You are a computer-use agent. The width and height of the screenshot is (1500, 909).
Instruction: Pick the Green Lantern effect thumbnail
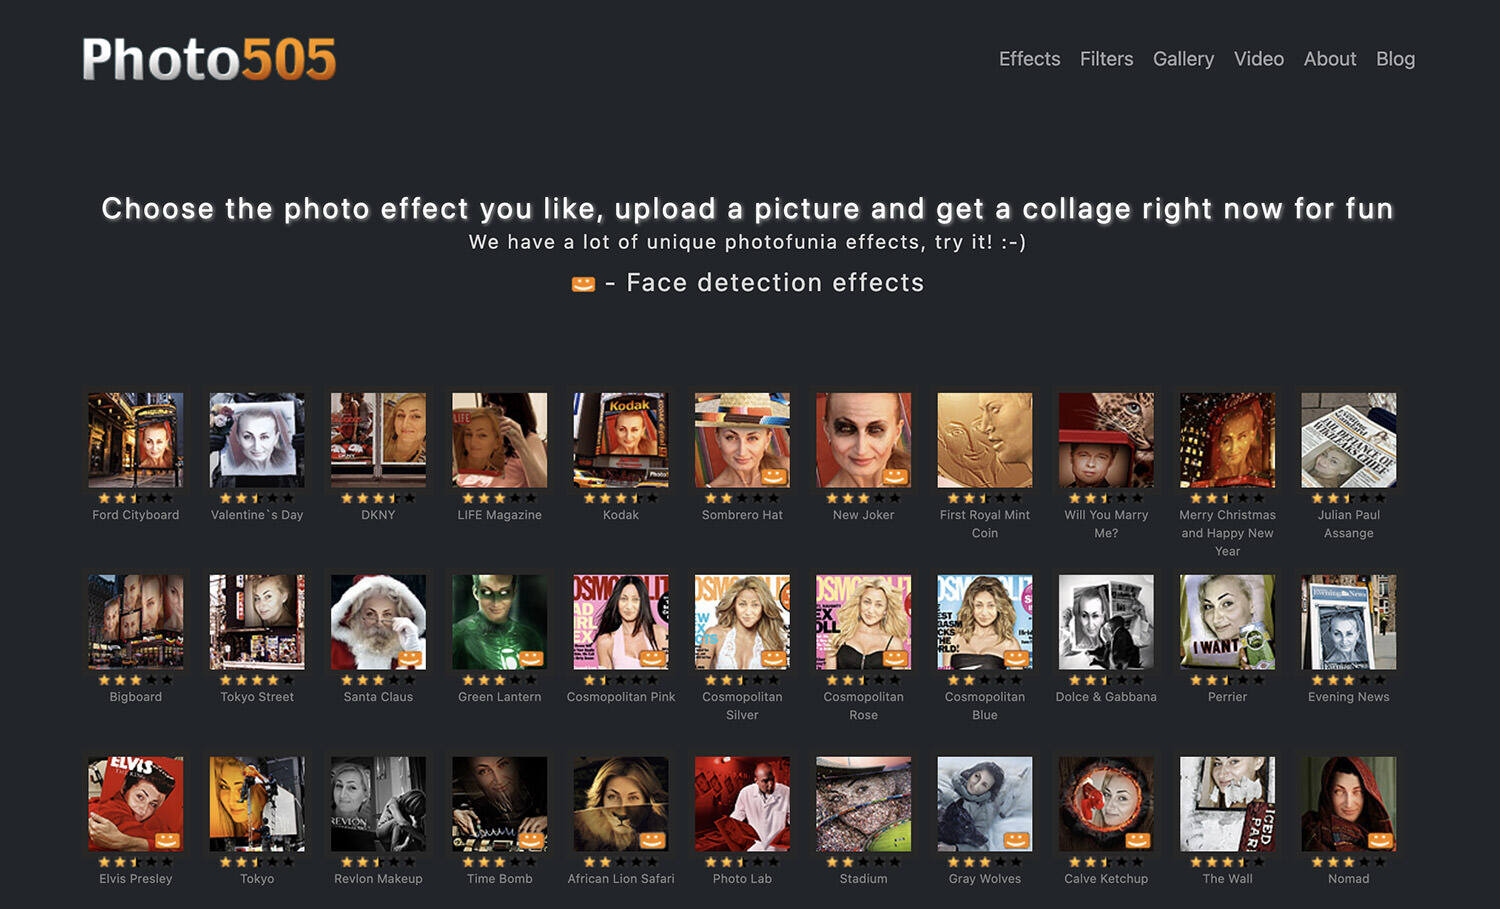point(500,622)
